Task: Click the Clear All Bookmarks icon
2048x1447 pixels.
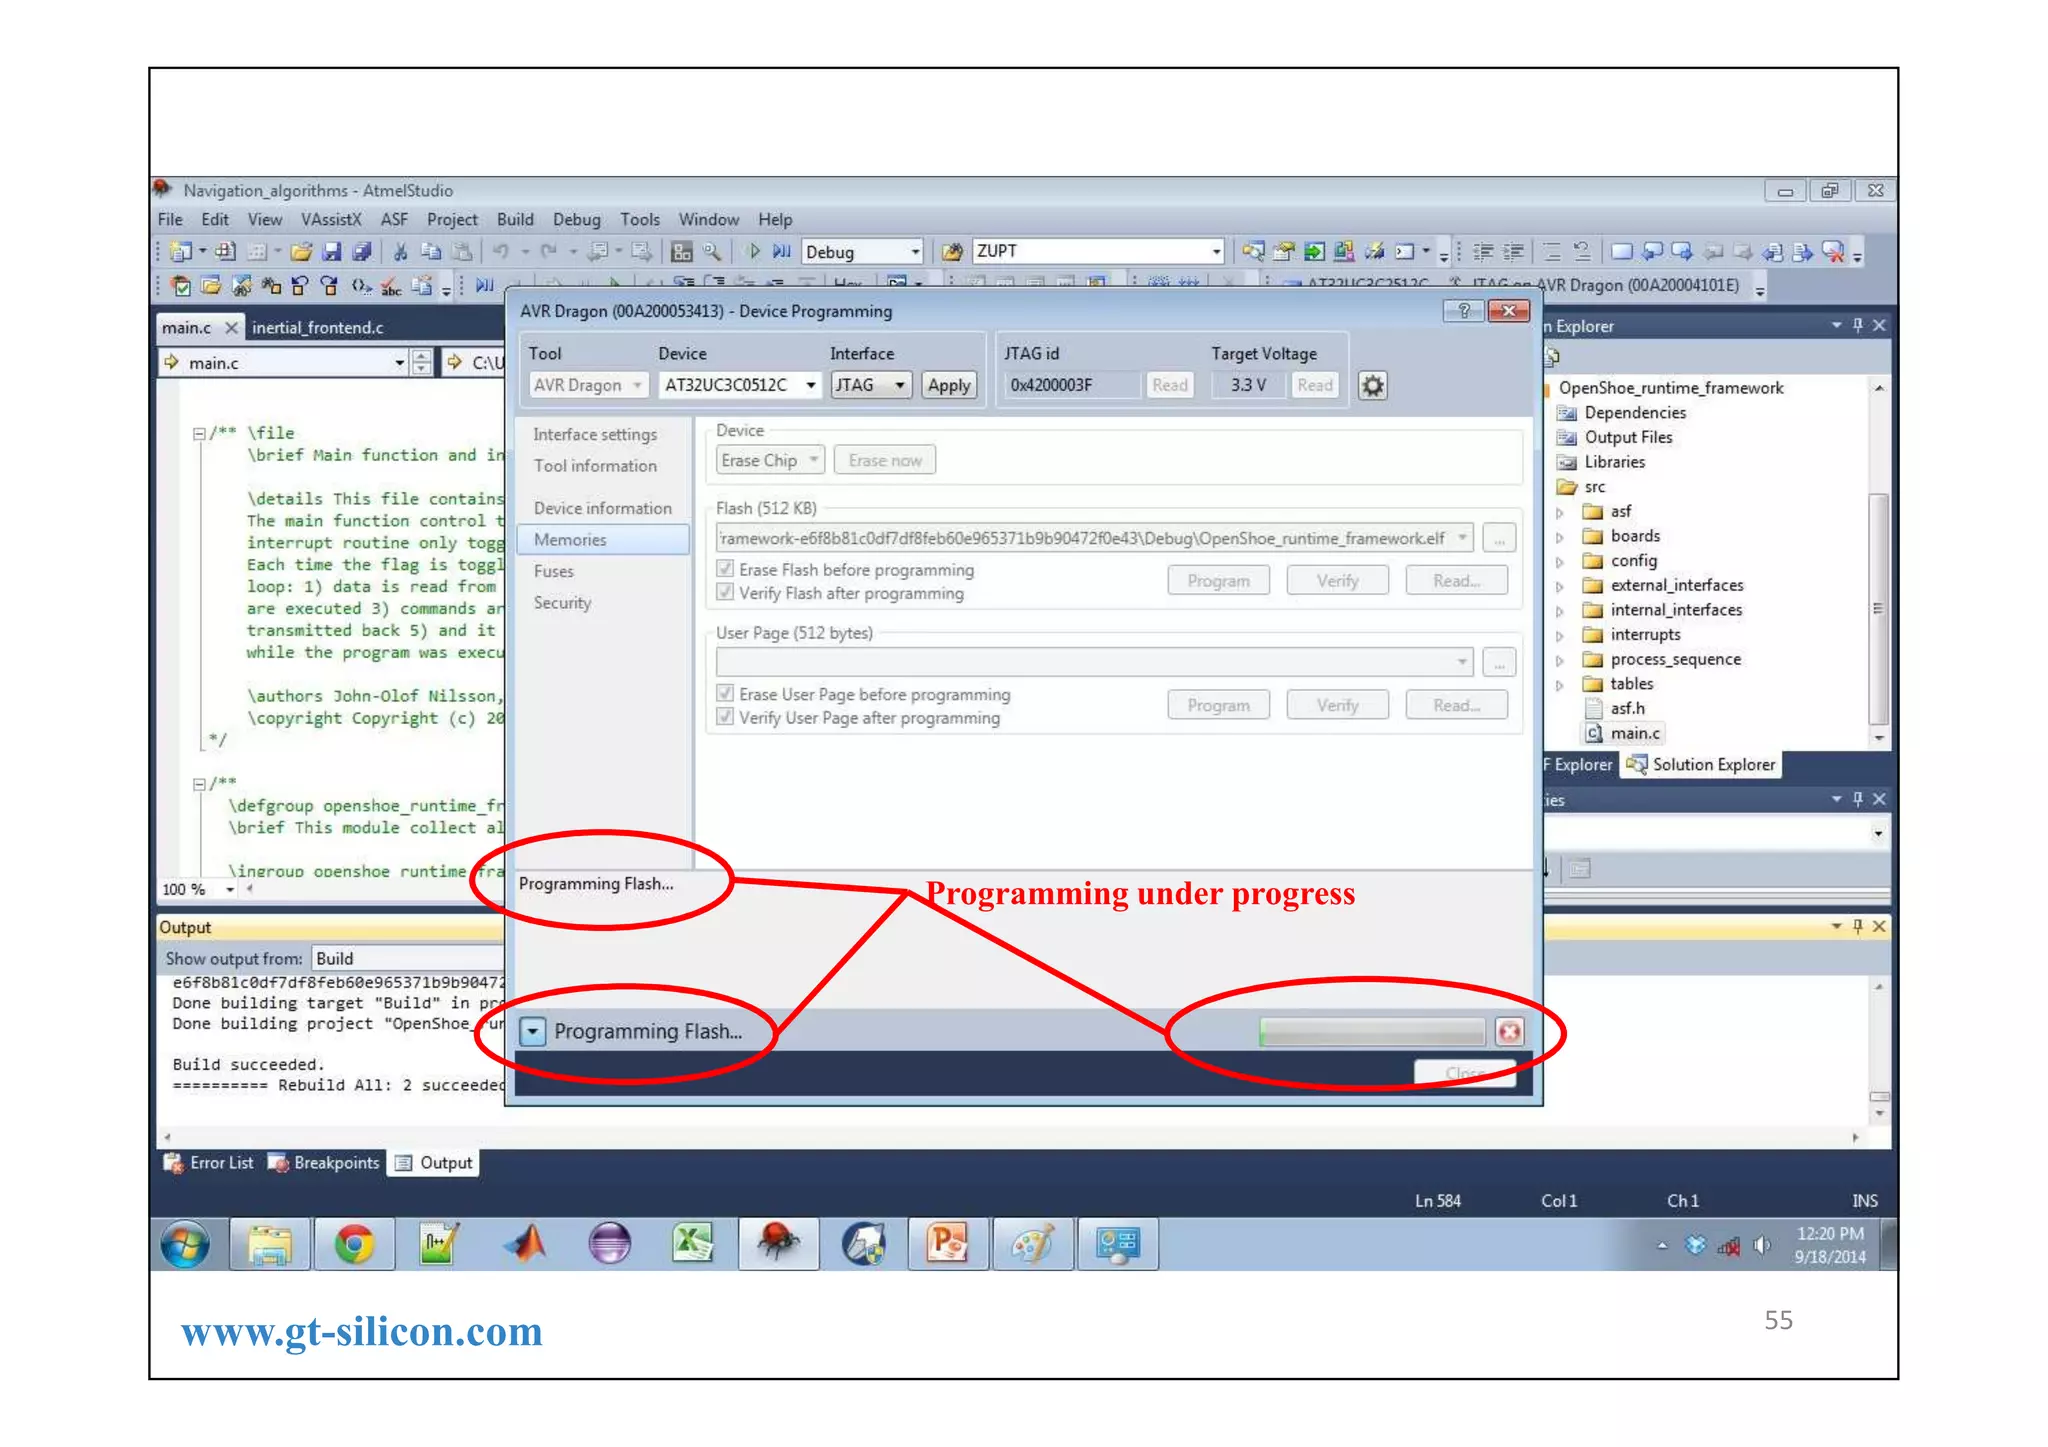Action: tap(1833, 252)
